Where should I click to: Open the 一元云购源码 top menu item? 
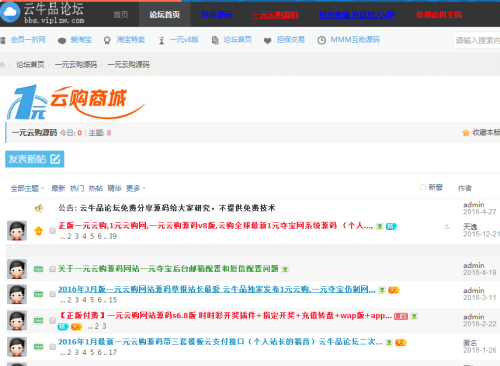coord(275,15)
